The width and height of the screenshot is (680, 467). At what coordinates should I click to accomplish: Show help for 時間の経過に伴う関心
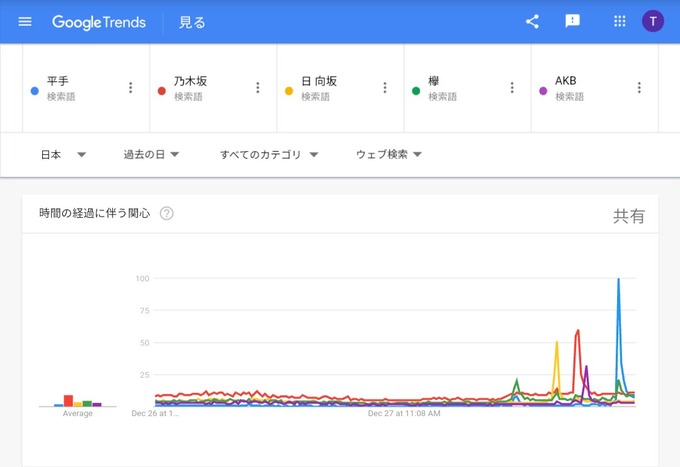tap(167, 213)
